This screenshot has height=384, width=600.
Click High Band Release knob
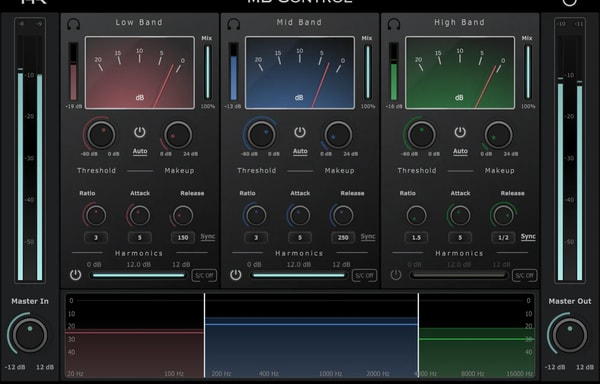[503, 215]
